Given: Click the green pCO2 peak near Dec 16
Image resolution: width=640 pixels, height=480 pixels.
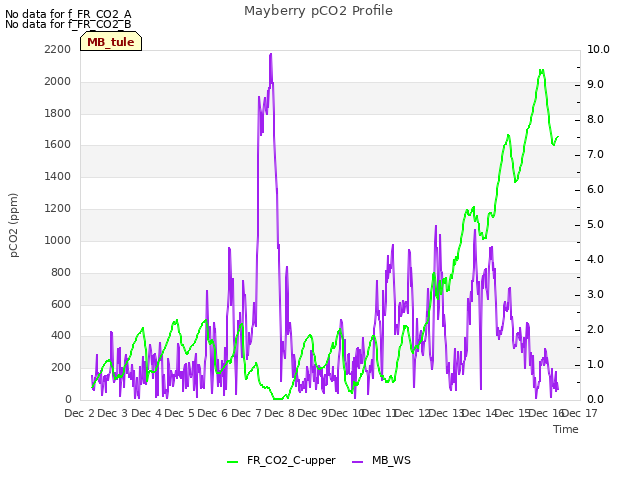Looking at the screenshot, I should (x=541, y=71).
